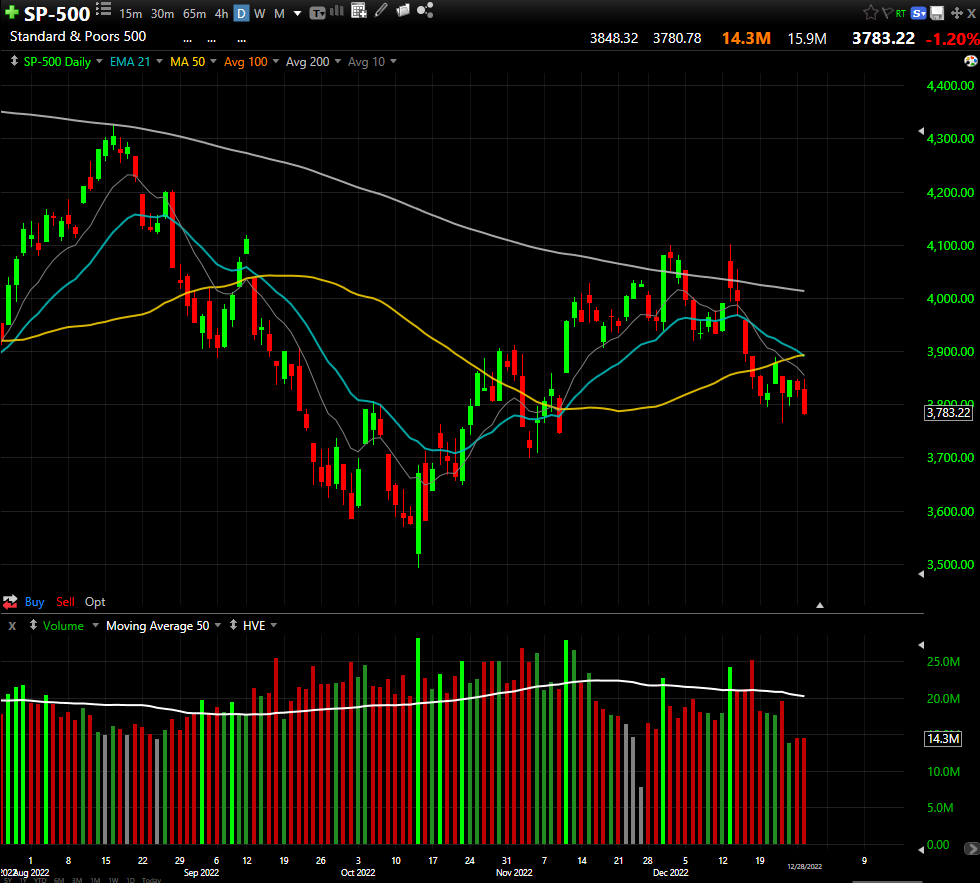Switch to the 65m timeframe
Viewport: 980px width, 883px height.
[194, 13]
